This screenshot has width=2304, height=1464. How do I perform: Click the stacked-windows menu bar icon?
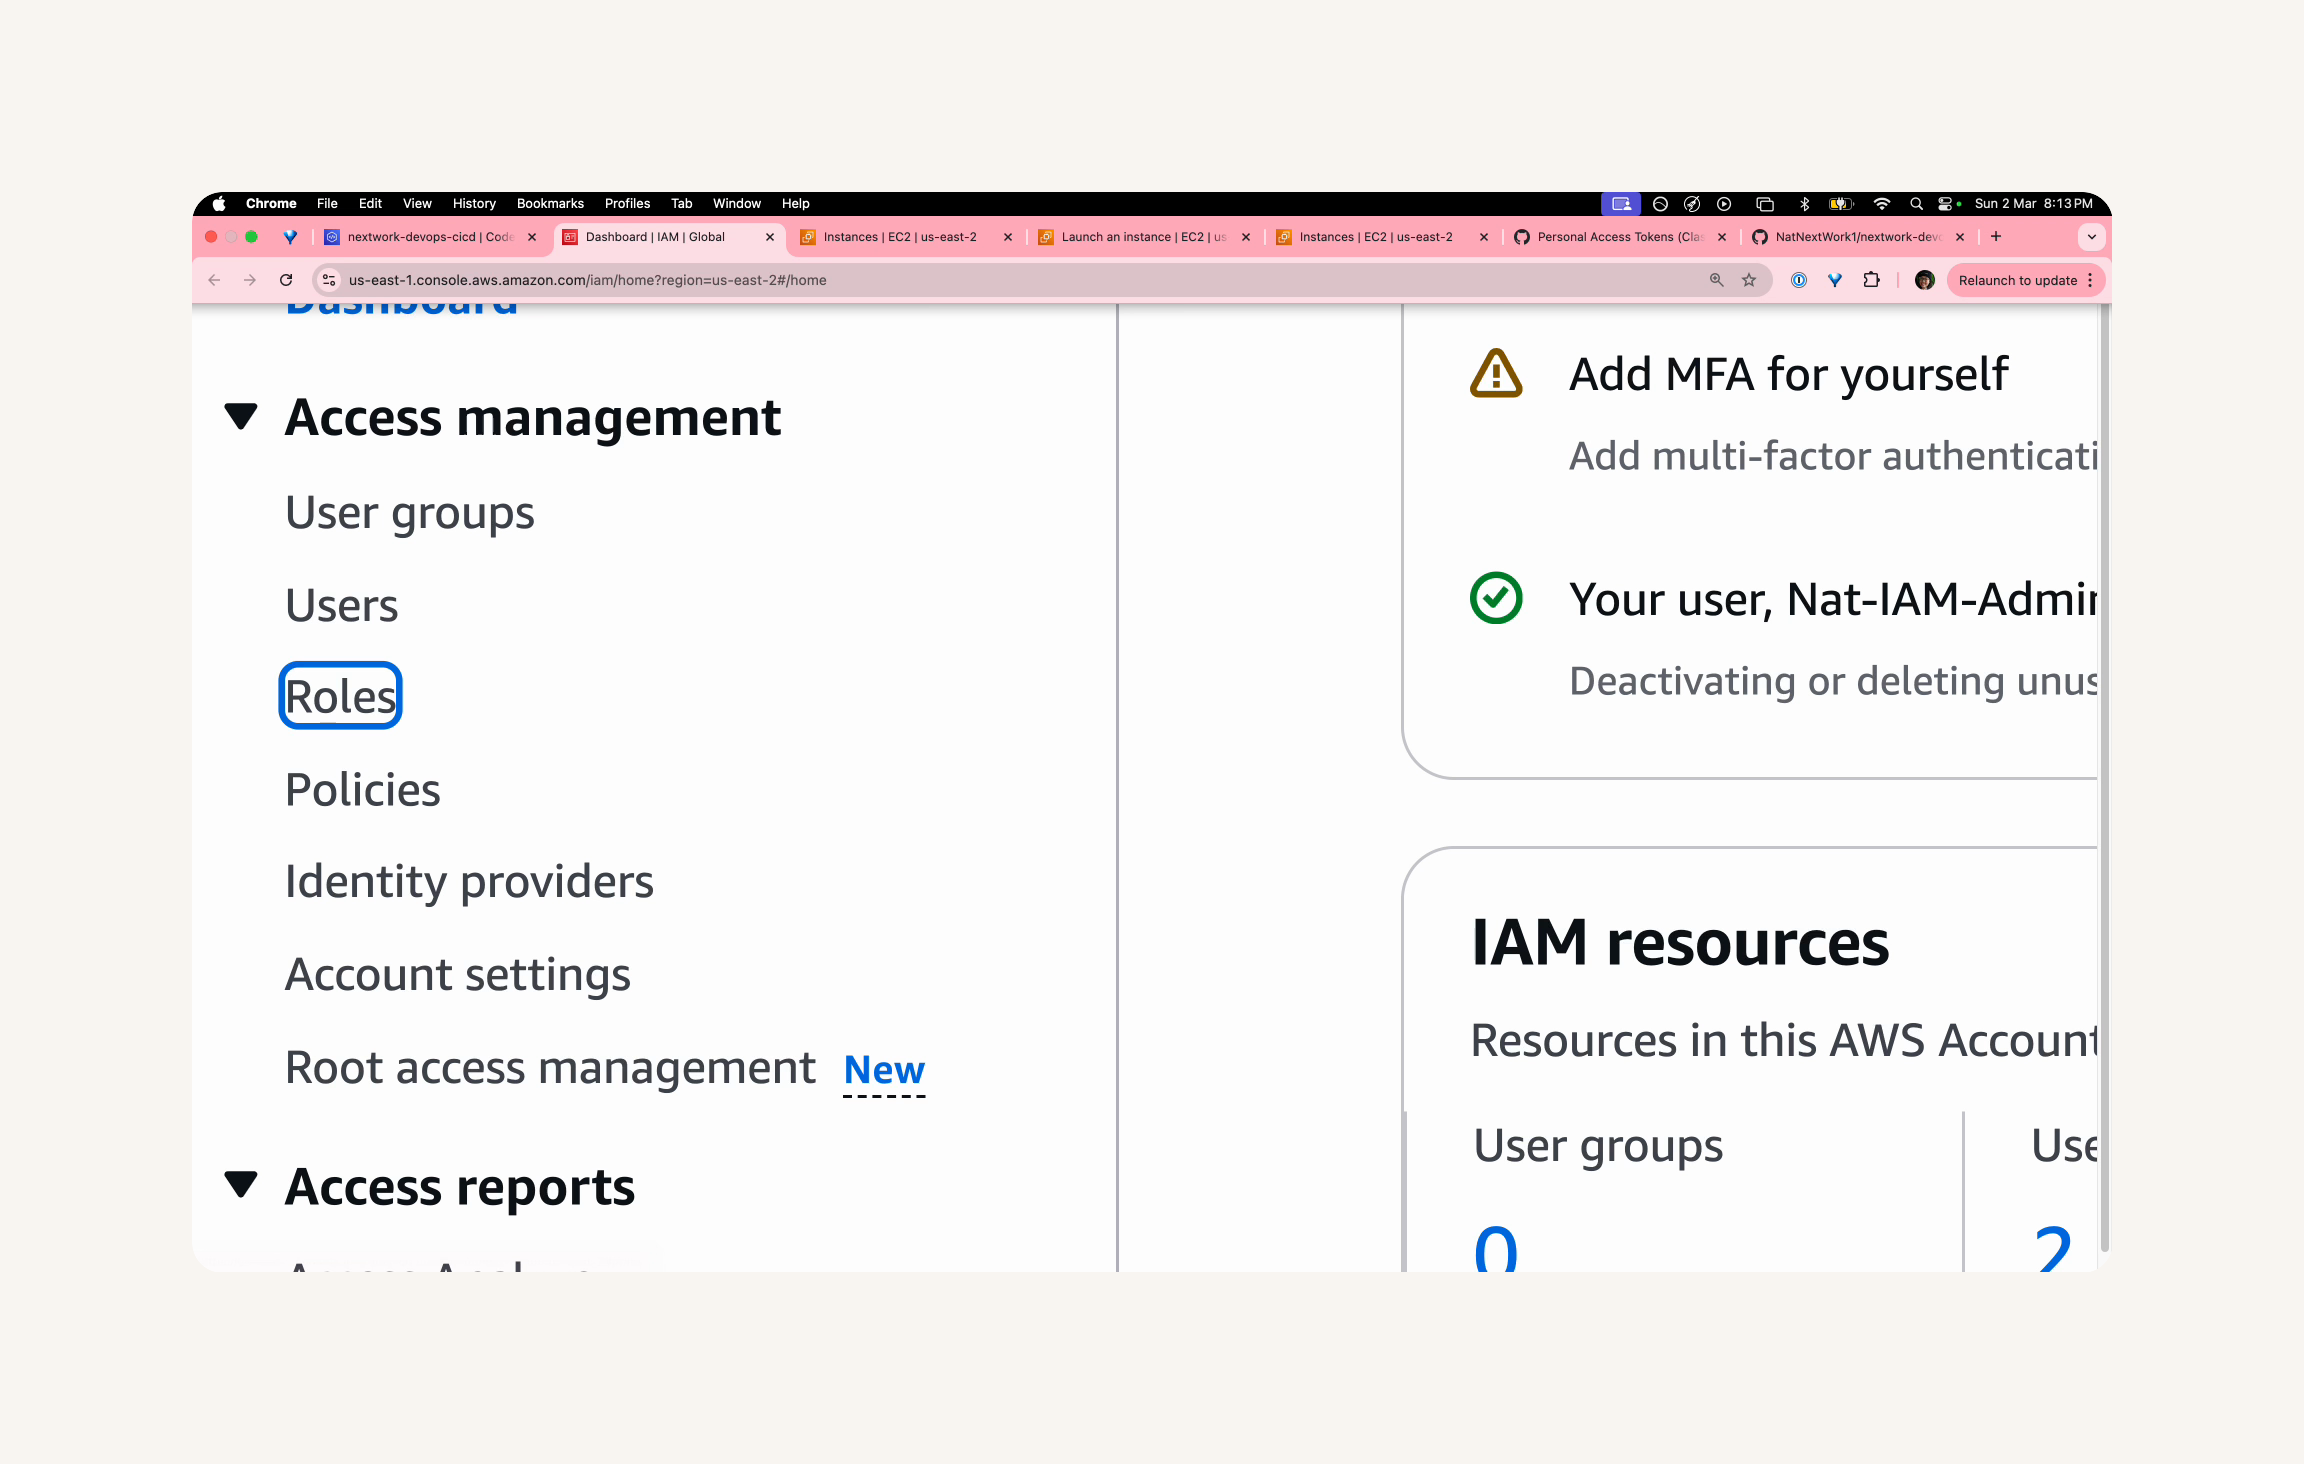tap(1765, 203)
